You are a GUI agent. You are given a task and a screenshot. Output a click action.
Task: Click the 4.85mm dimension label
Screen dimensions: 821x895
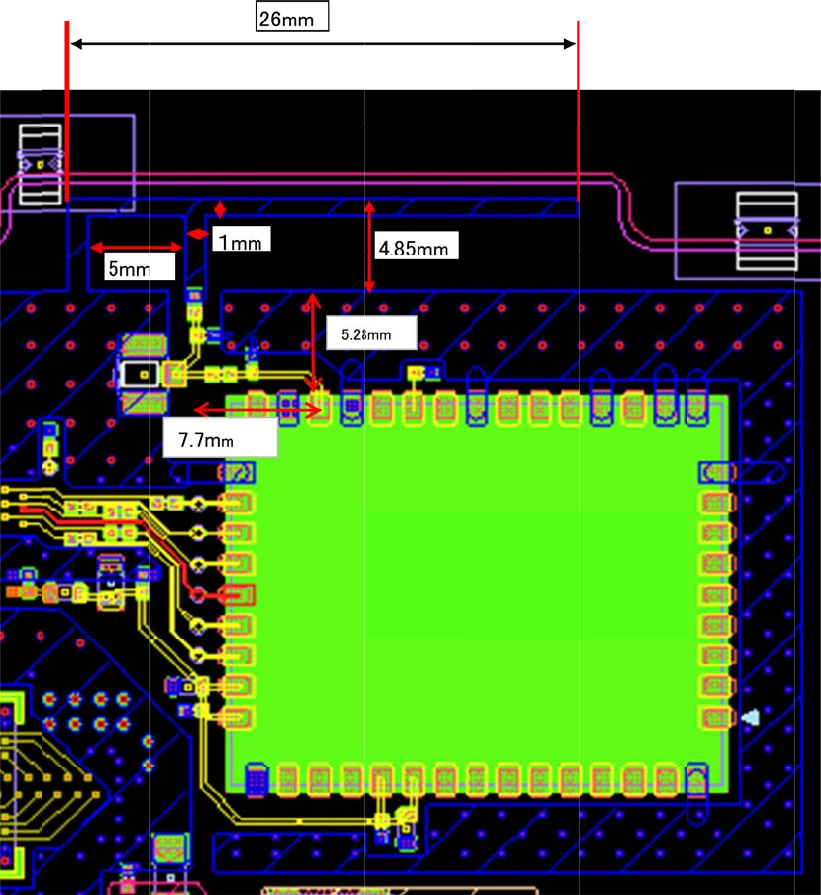point(416,245)
